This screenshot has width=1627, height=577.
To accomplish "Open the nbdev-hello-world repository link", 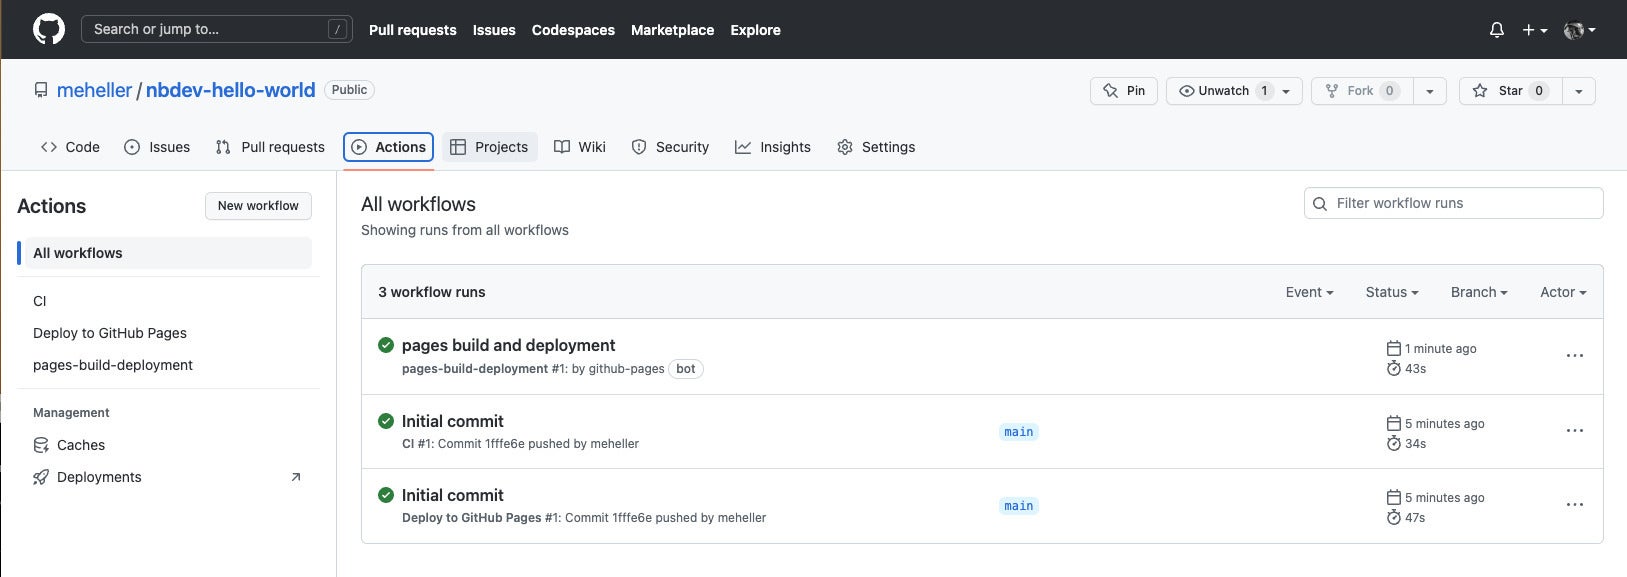I will pyautogui.click(x=230, y=90).
